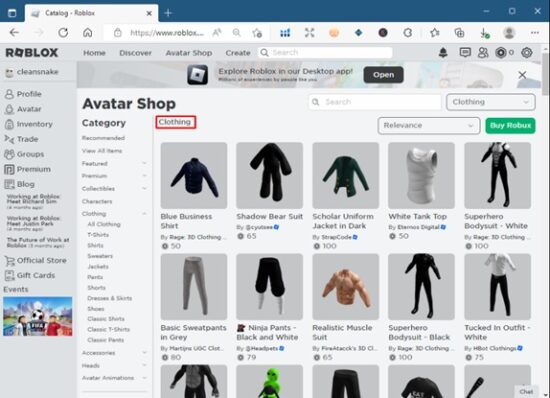Open the Robux balance icon

(x=501, y=53)
